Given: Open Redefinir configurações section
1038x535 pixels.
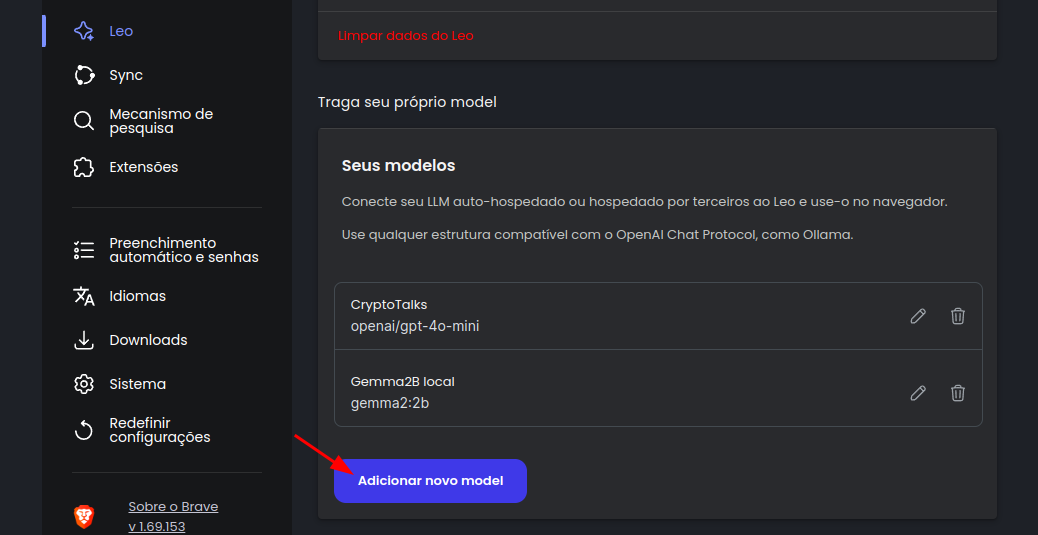Looking at the screenshot, I should tap(159, 430).
